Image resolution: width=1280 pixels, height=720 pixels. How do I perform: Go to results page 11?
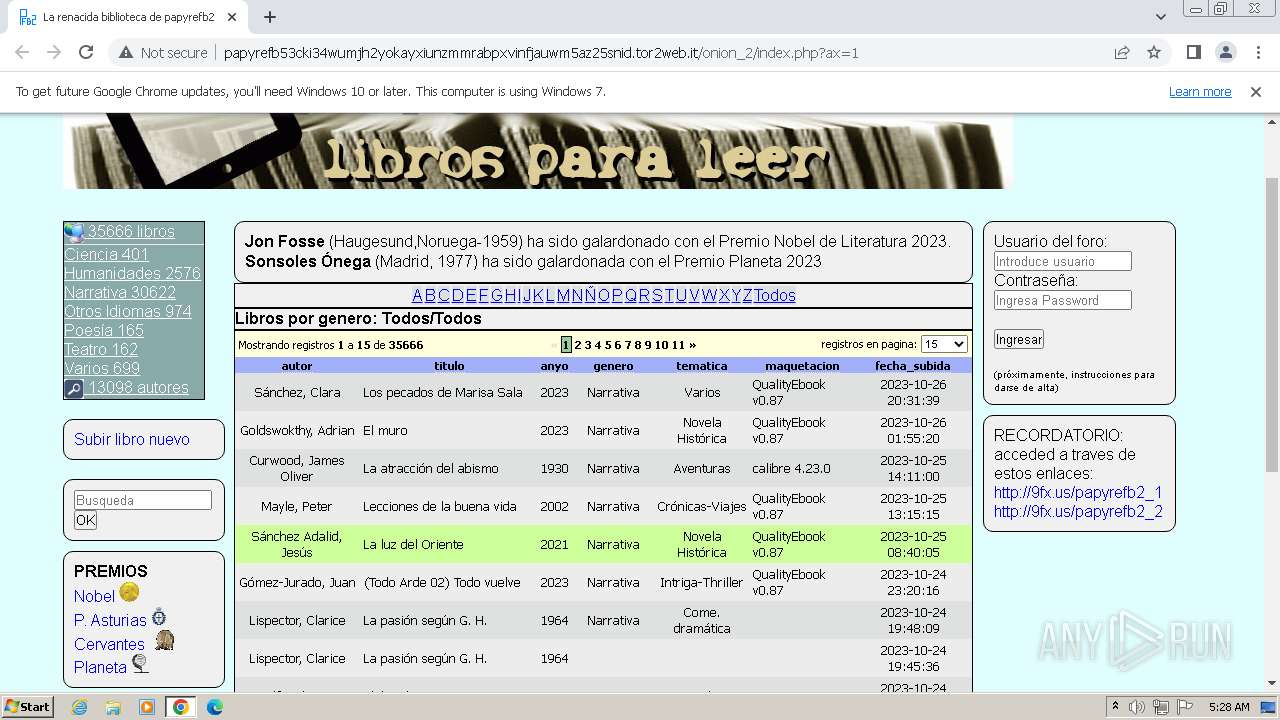(x=678, y=345)
